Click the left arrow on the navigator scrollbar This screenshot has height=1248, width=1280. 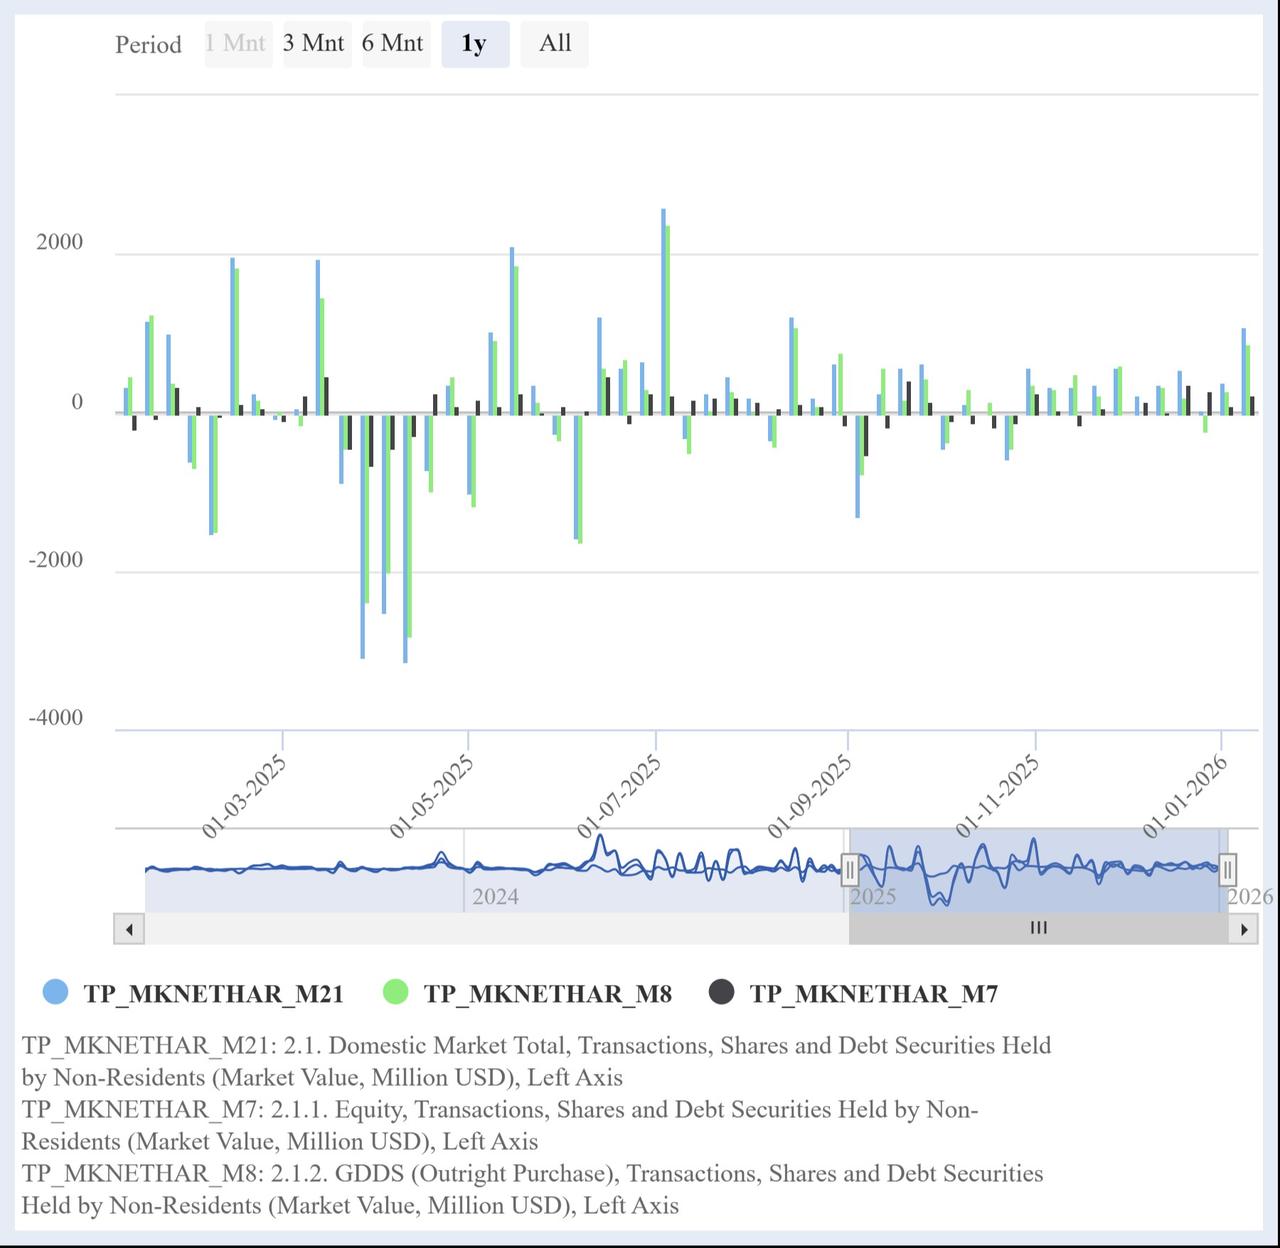pyautogui.click(x=128, y=928)
